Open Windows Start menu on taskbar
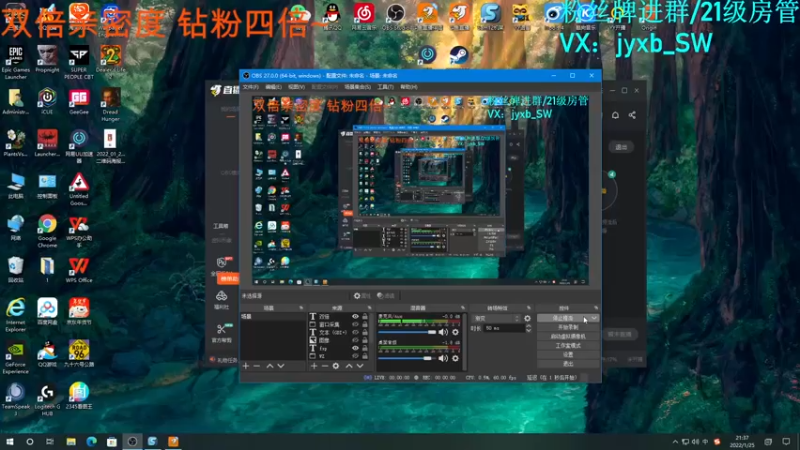This screenshot has width=800, height=450. [10, 441]
